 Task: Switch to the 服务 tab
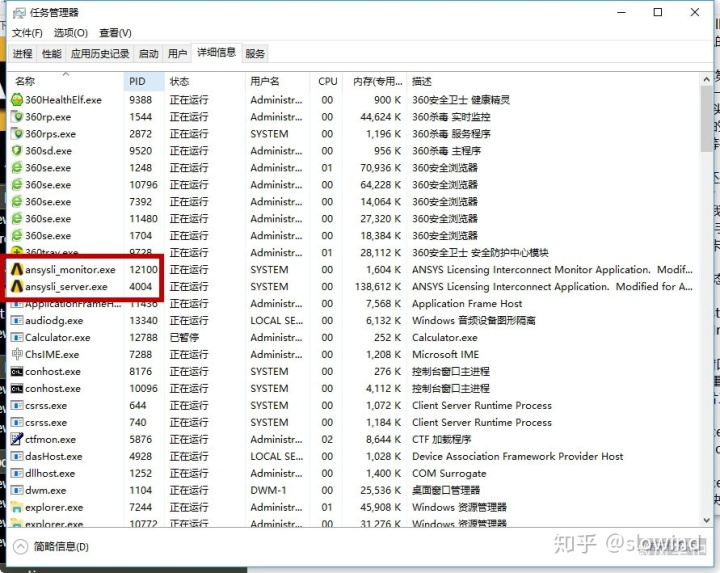[x=255, y=54]
